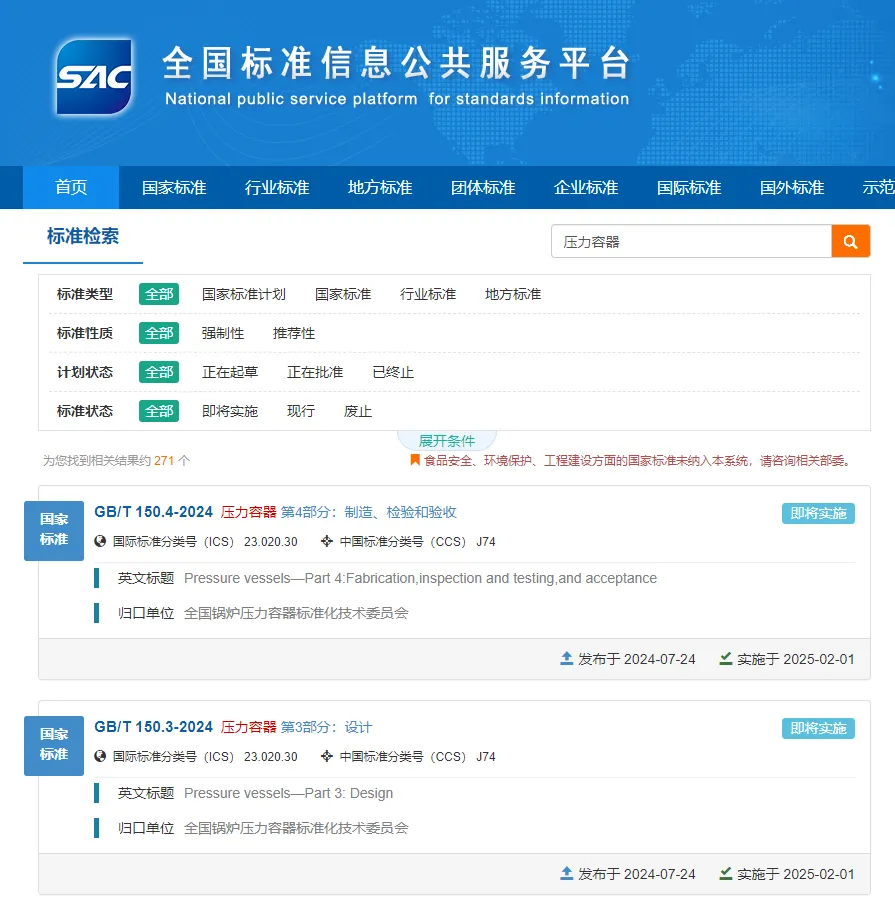Click 全国锅炉压力容器标准化技术委员会 under GB/T 150.3-2024

(296, 828)
